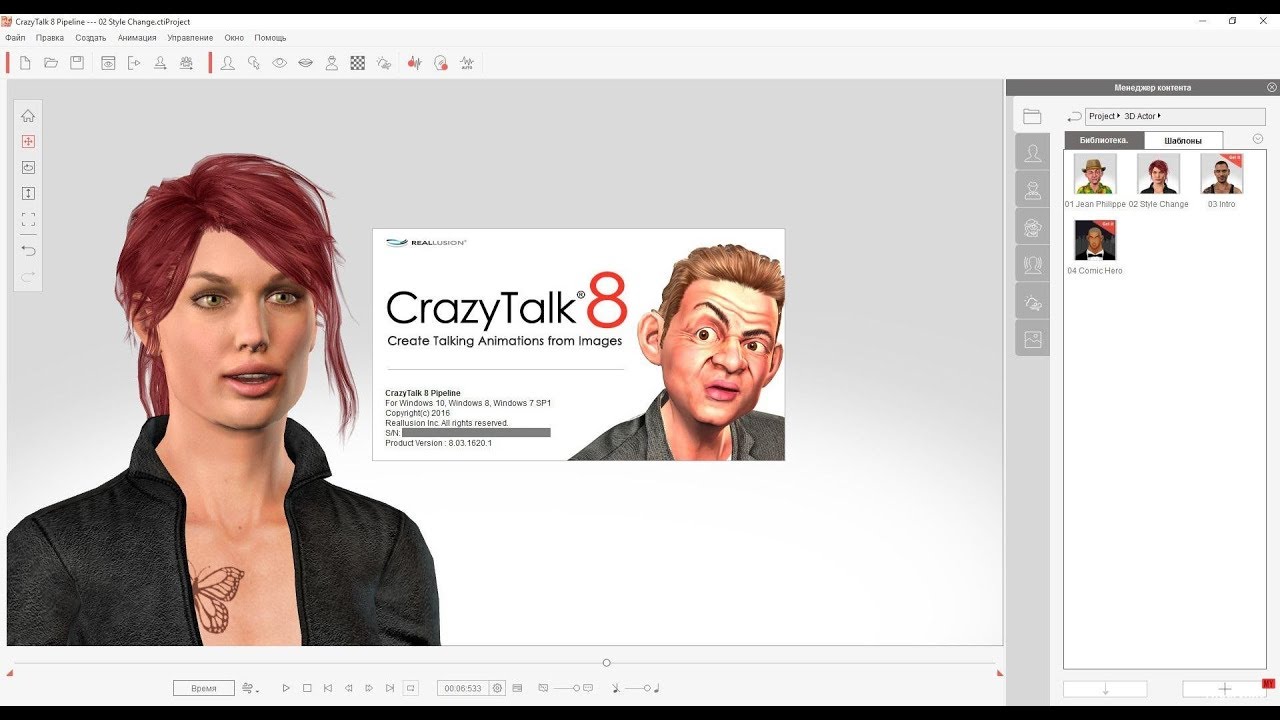Image resolution: width=1280 pixels, height=720 pixels.
Task: Open the wind motion dropdown near Время
Action: coord(251,688)
